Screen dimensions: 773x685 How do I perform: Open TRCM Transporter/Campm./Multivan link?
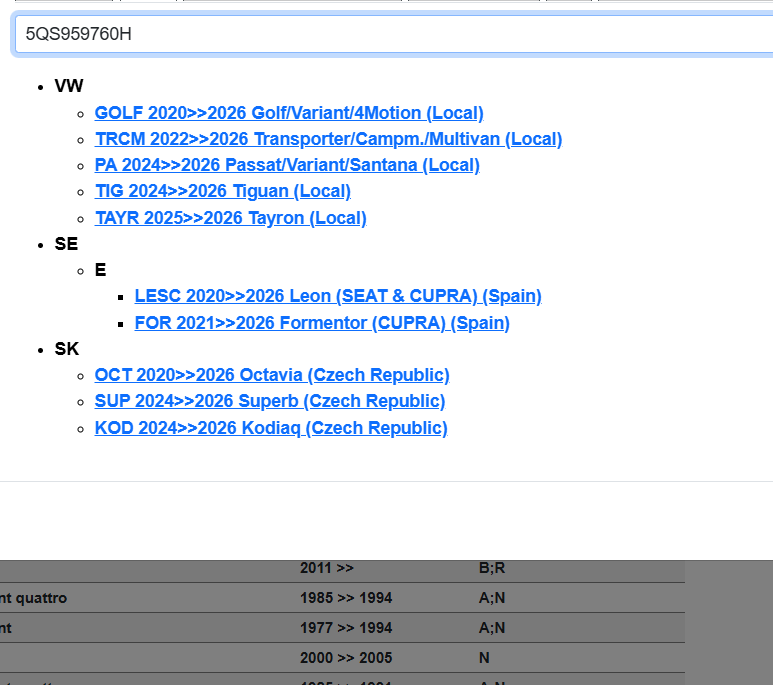tap(328, 139)
